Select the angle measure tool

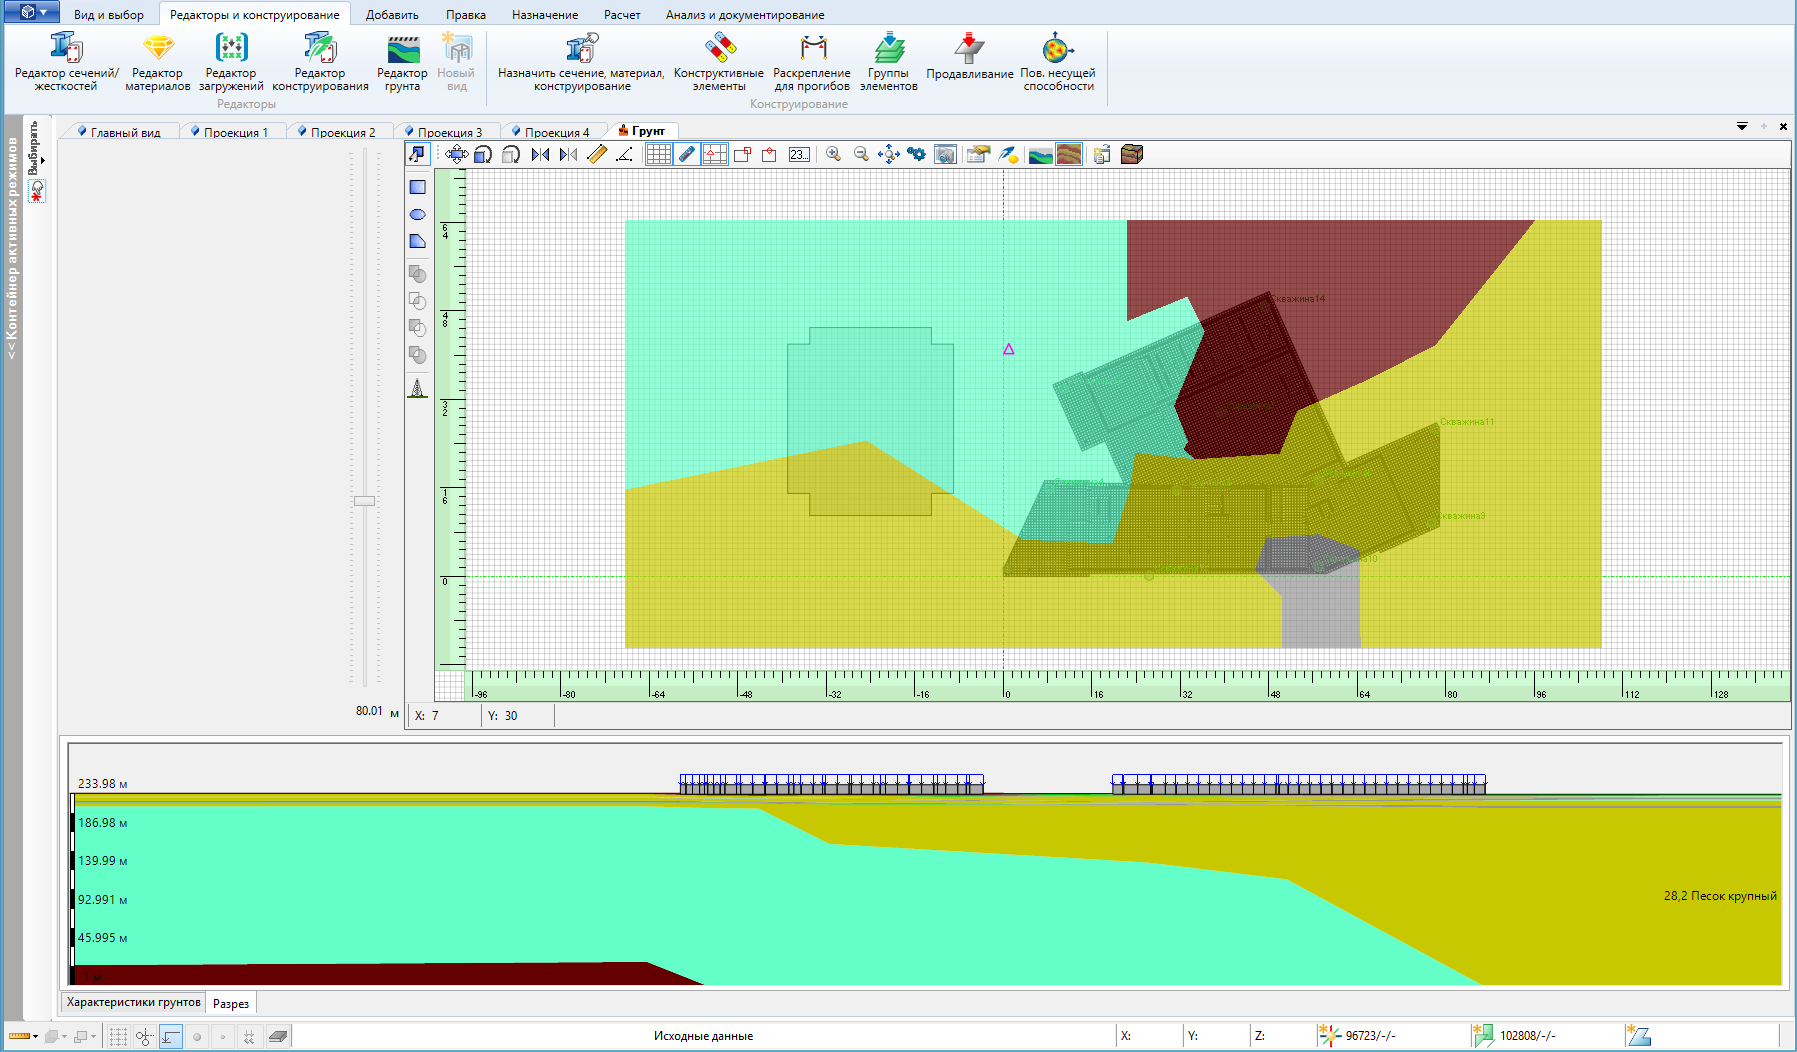pyautogui.click(x=624, y=154)
